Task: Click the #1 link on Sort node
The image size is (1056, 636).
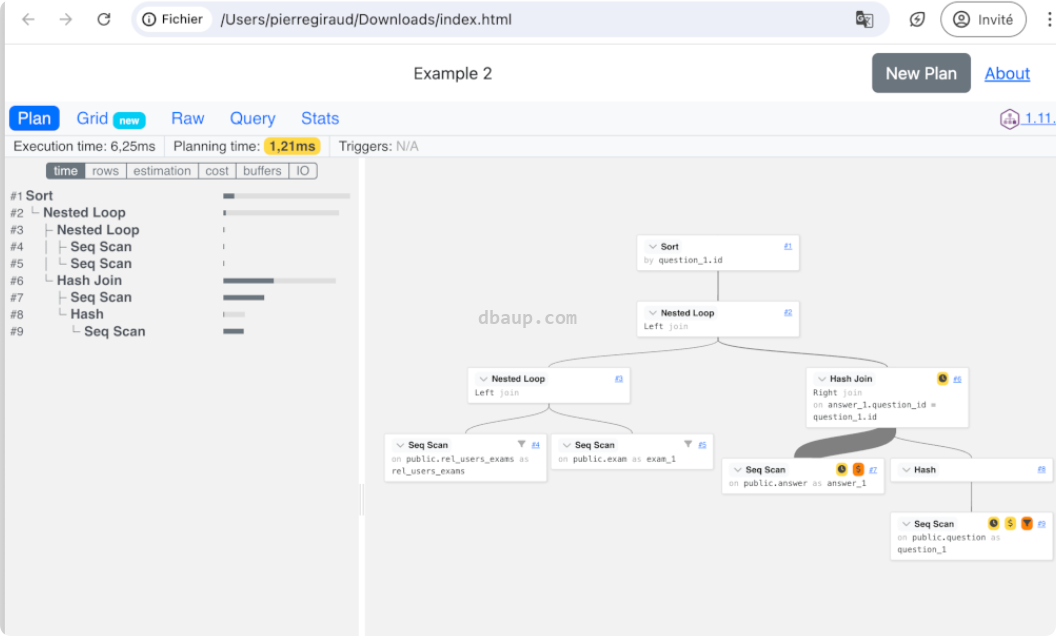Action: tap(787, 246)
